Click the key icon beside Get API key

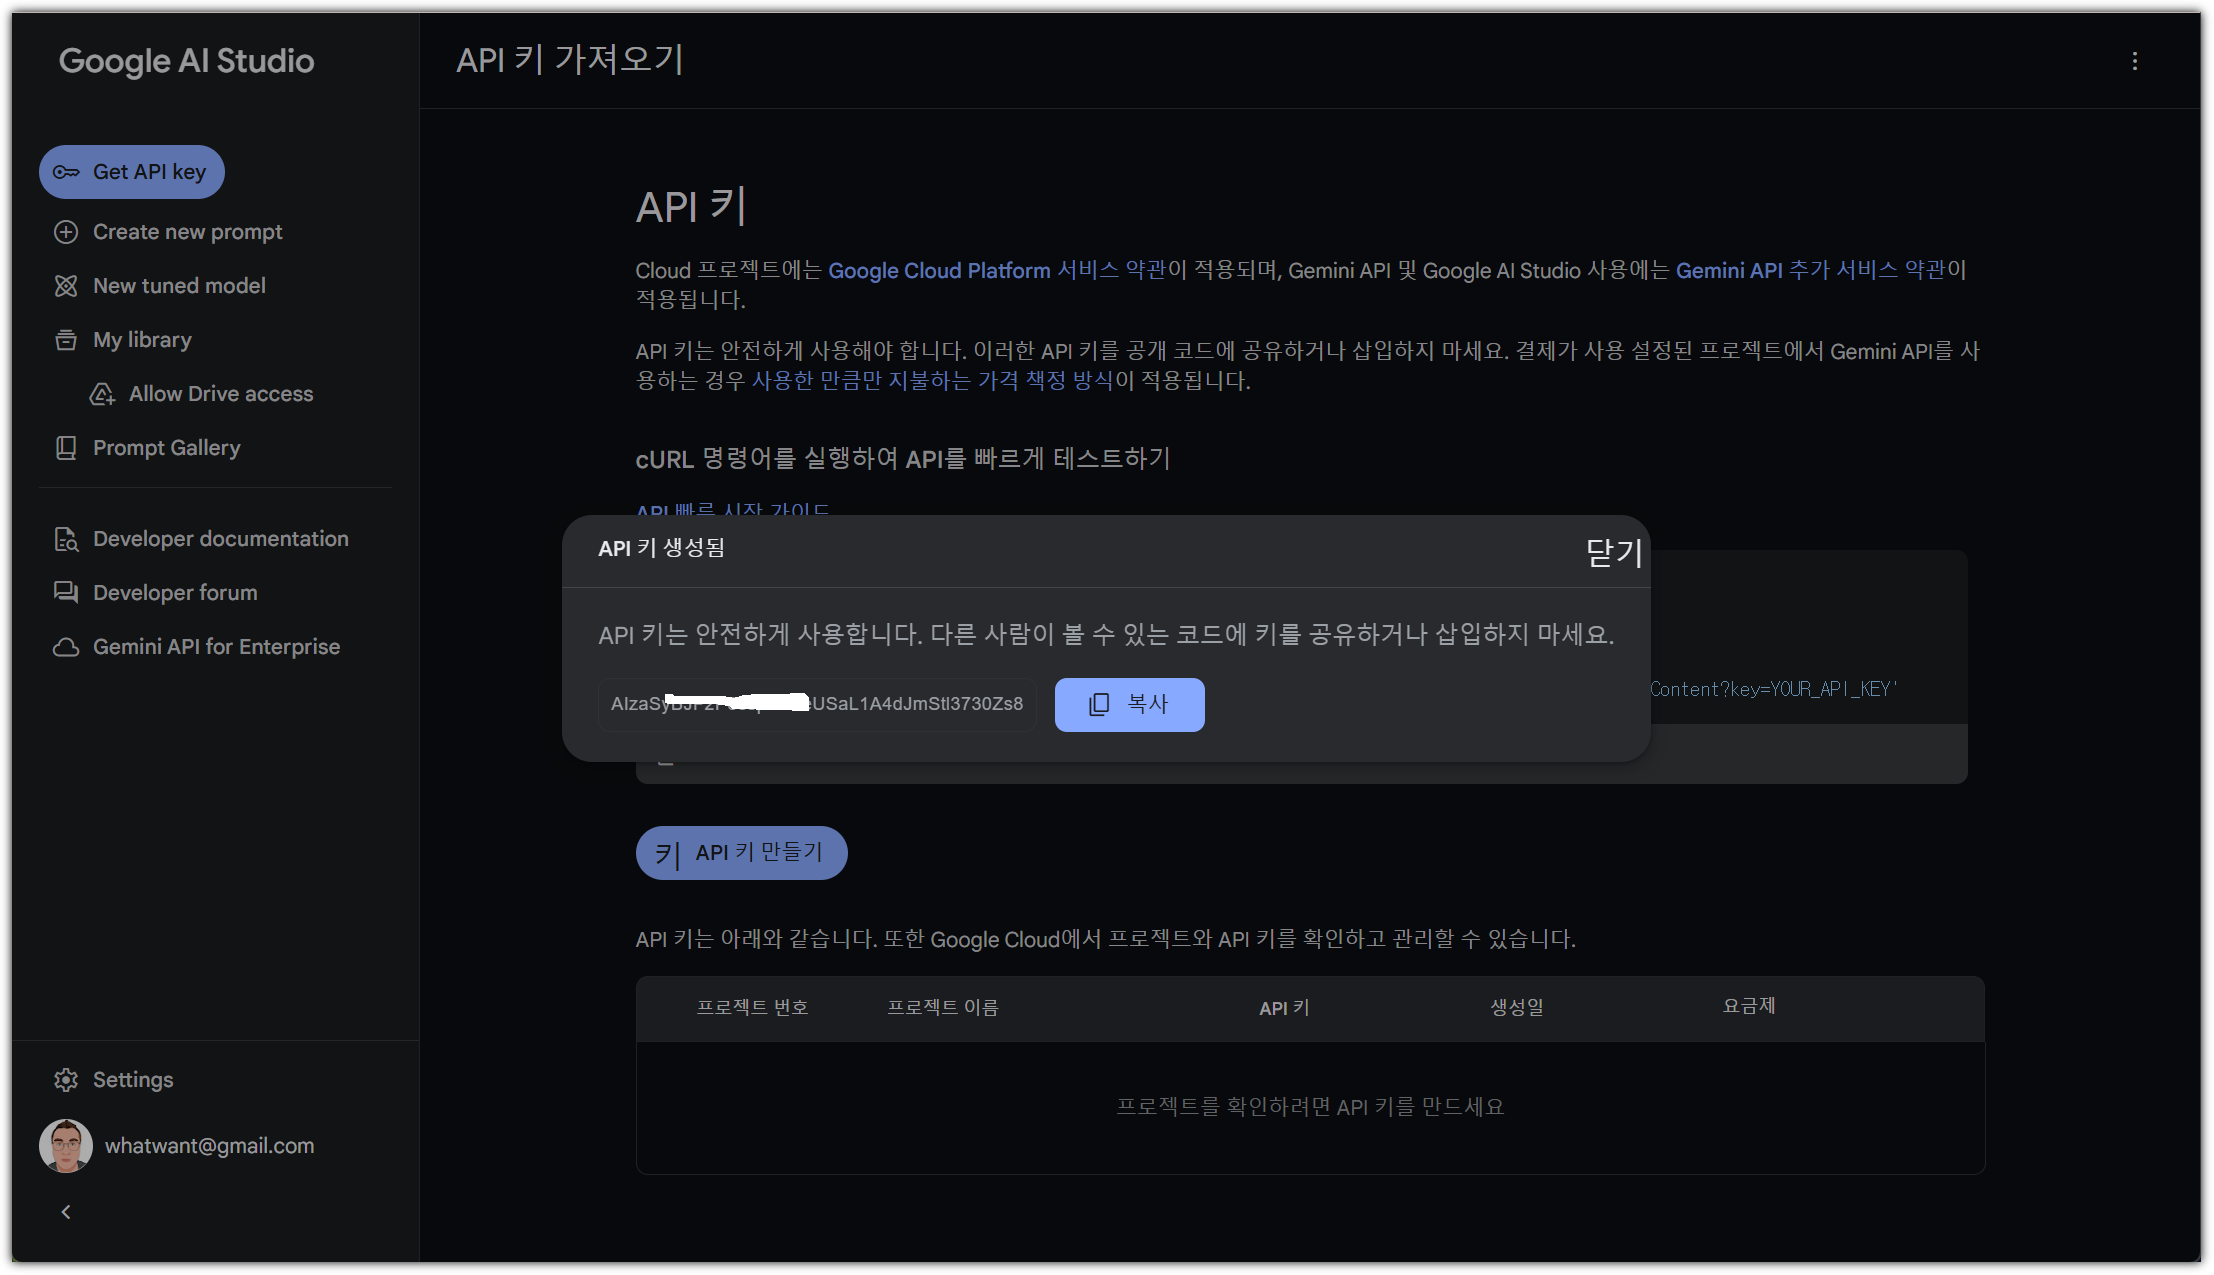[66, 172]
